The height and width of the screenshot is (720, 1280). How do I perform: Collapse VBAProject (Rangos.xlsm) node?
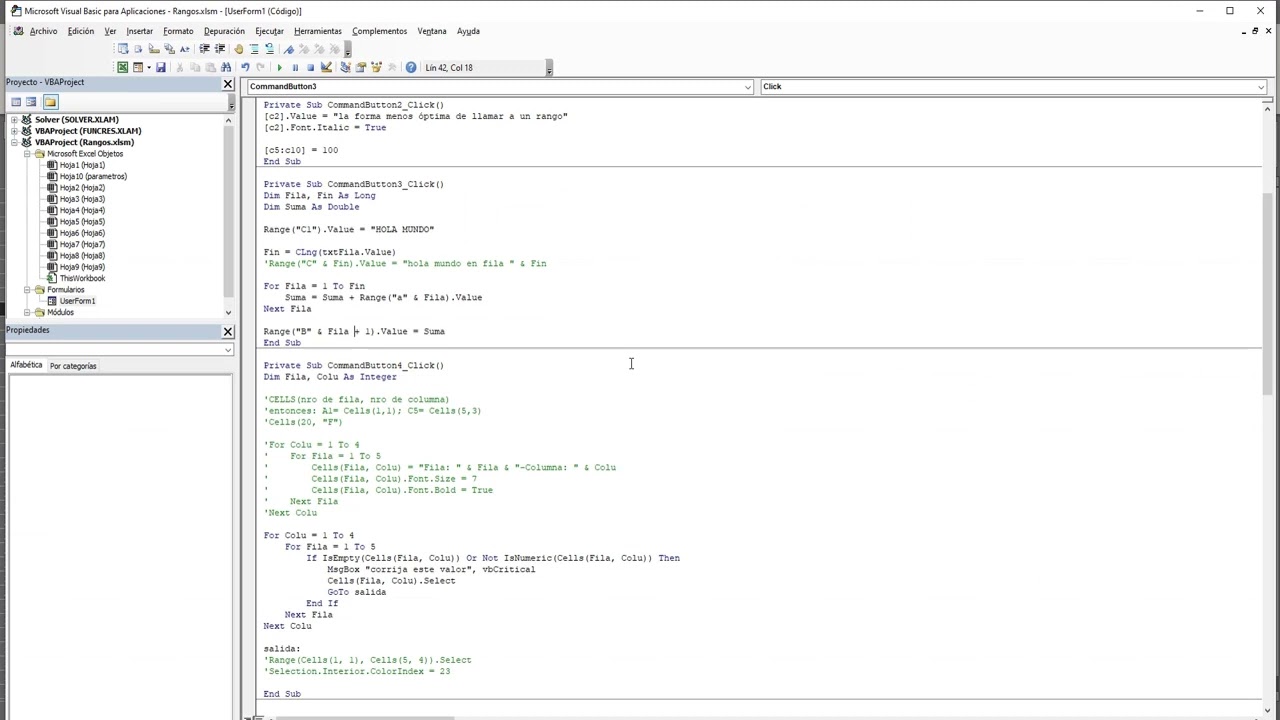tap(14, 142)
